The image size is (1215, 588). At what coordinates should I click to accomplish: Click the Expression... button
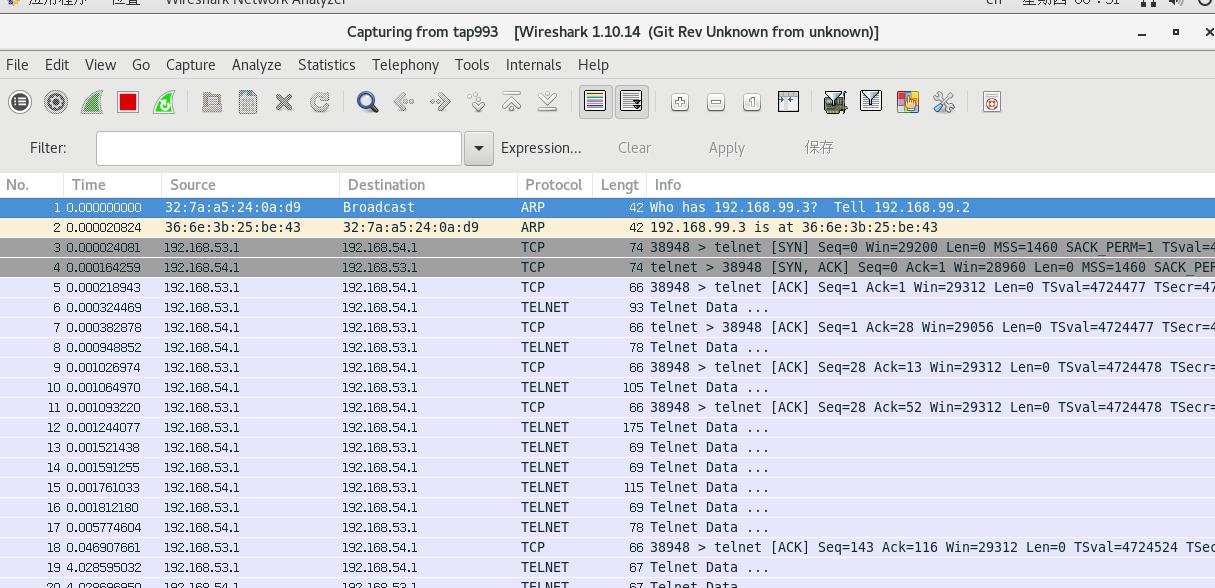click(x=541, y=148)
